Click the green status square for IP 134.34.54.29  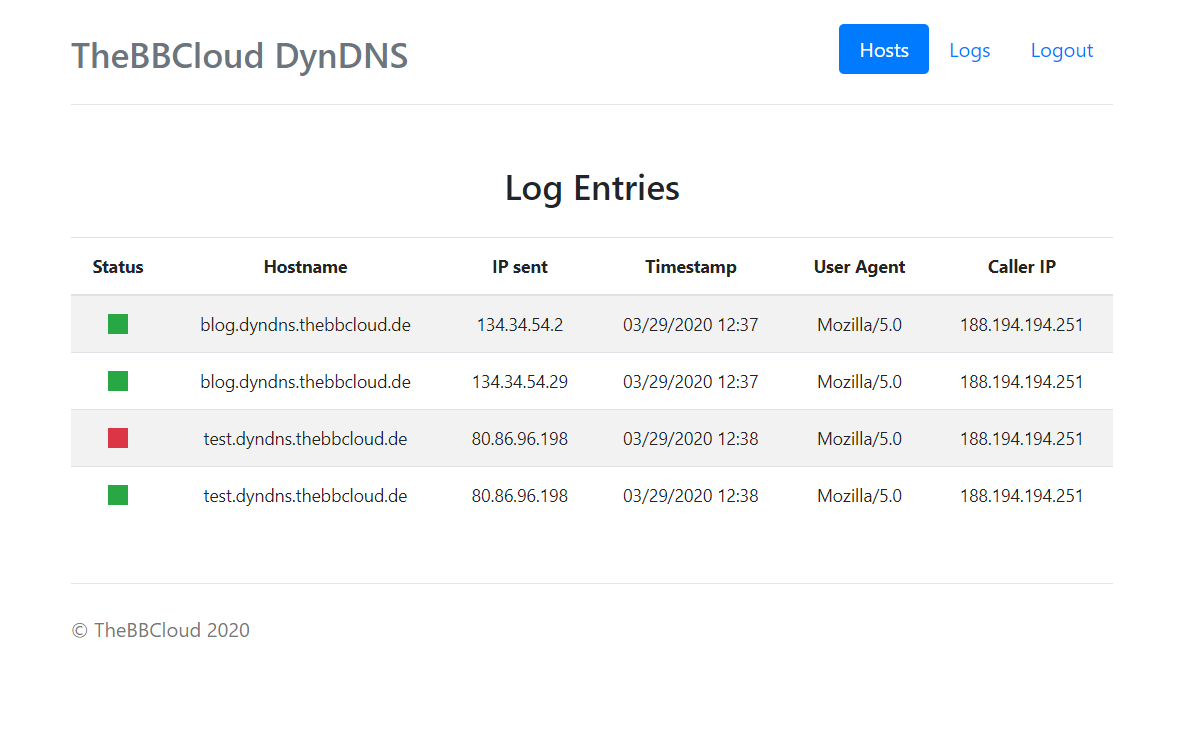[x=118, y=381]
